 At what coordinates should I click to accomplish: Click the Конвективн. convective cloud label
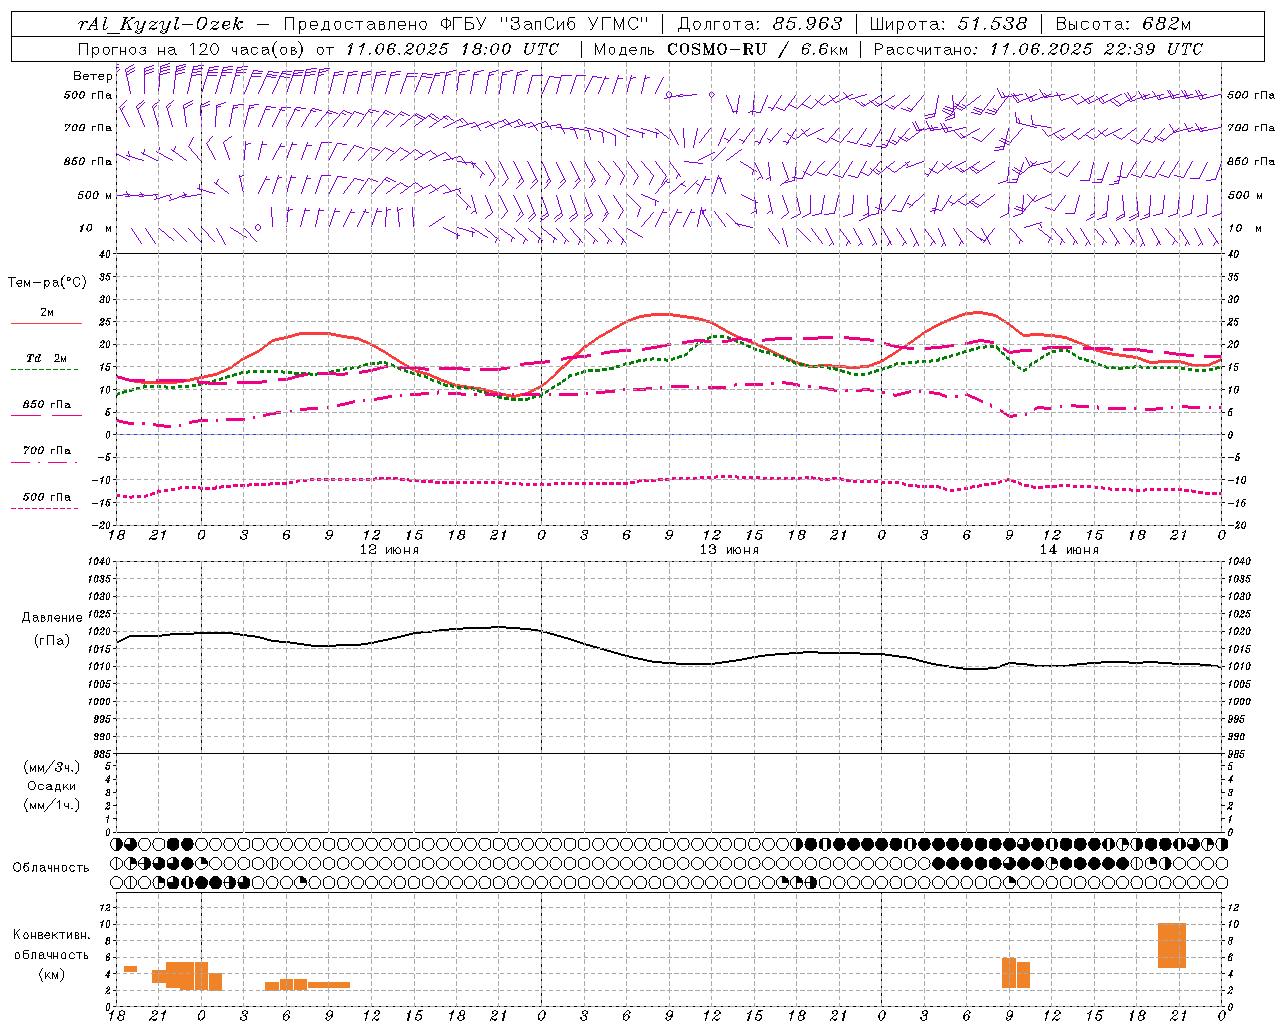click(51, 935)
